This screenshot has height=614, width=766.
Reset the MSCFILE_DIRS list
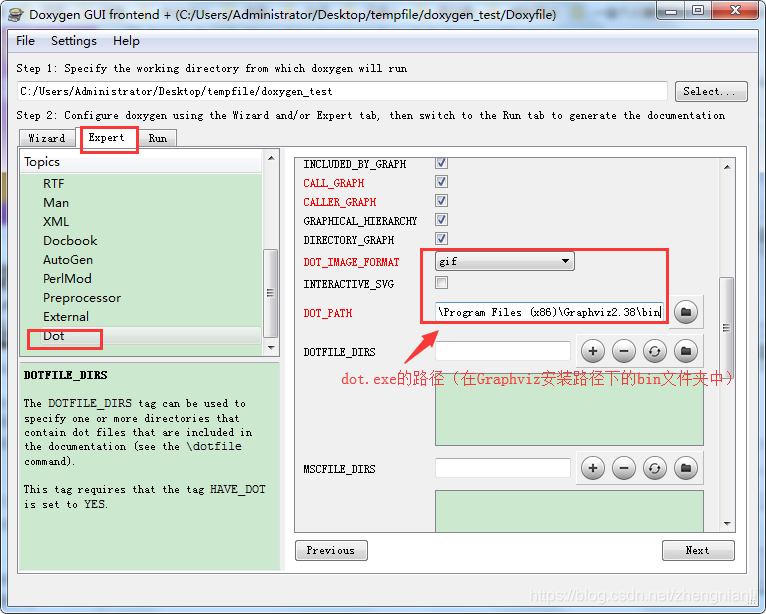(x=655, y=468)
